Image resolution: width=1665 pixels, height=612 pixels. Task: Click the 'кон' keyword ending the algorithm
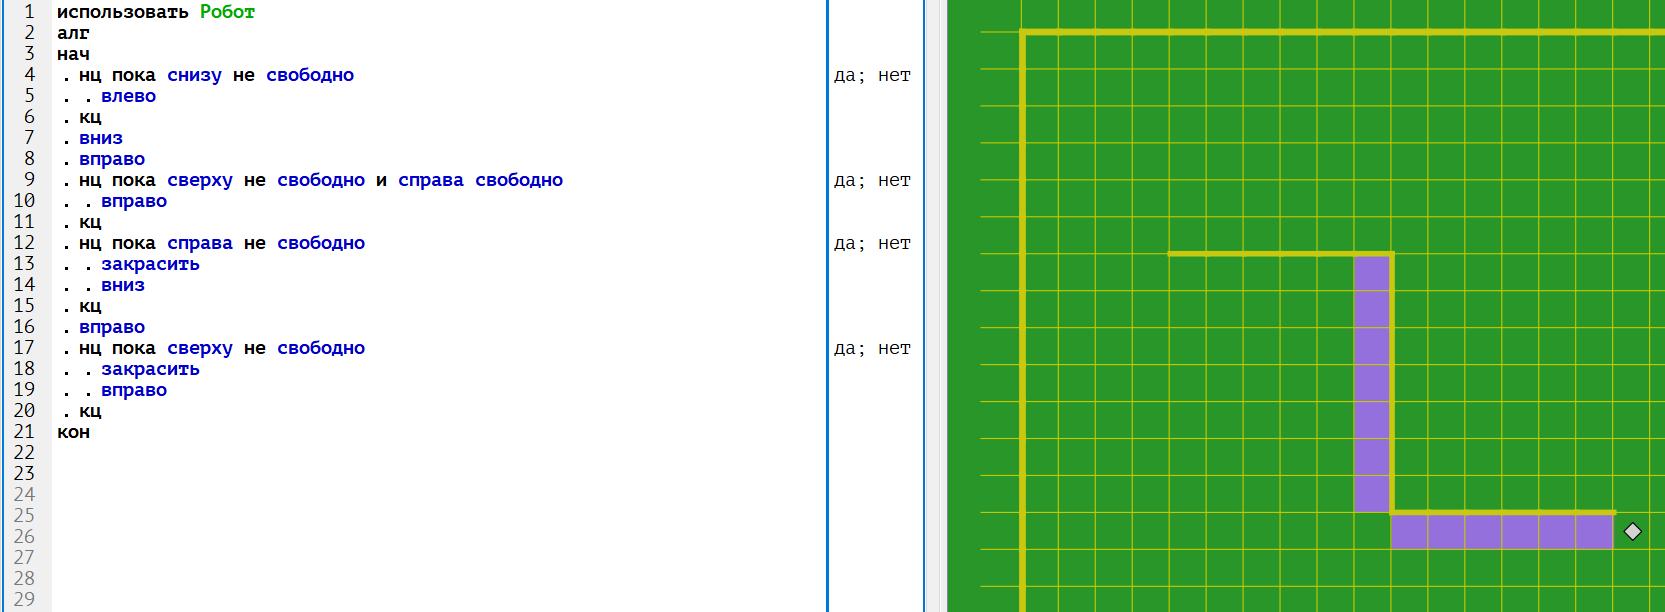73,432
